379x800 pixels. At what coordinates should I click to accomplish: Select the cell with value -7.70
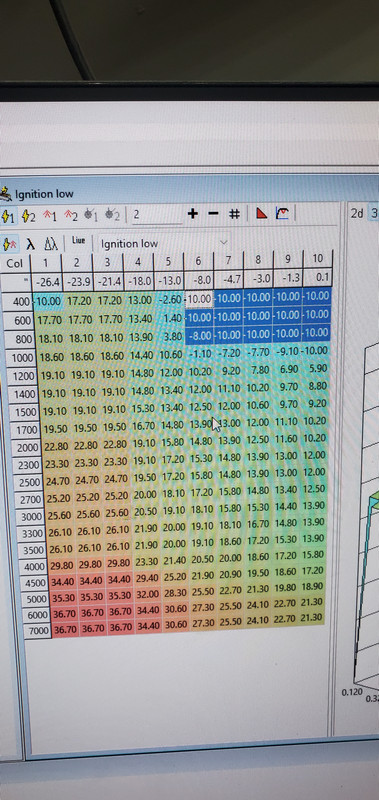[259, 353]
